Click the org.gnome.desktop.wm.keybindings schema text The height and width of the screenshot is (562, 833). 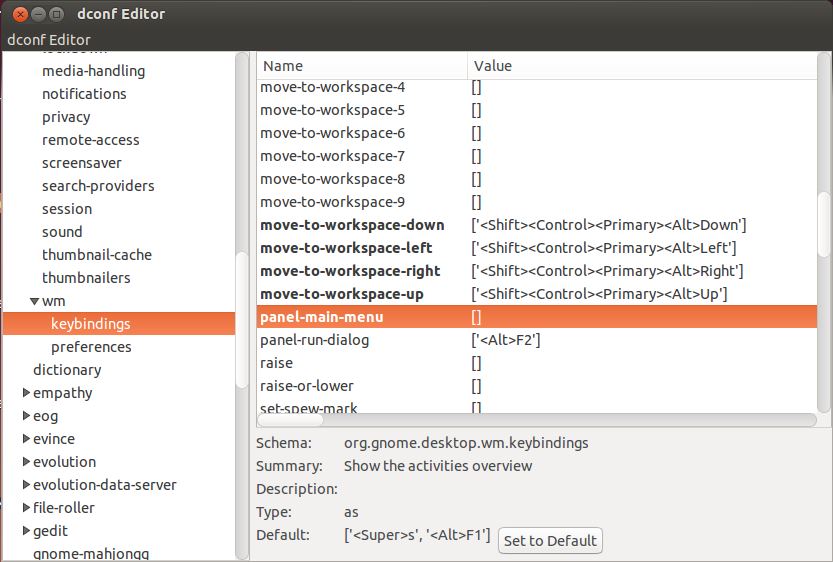click(x=466, y=442)
